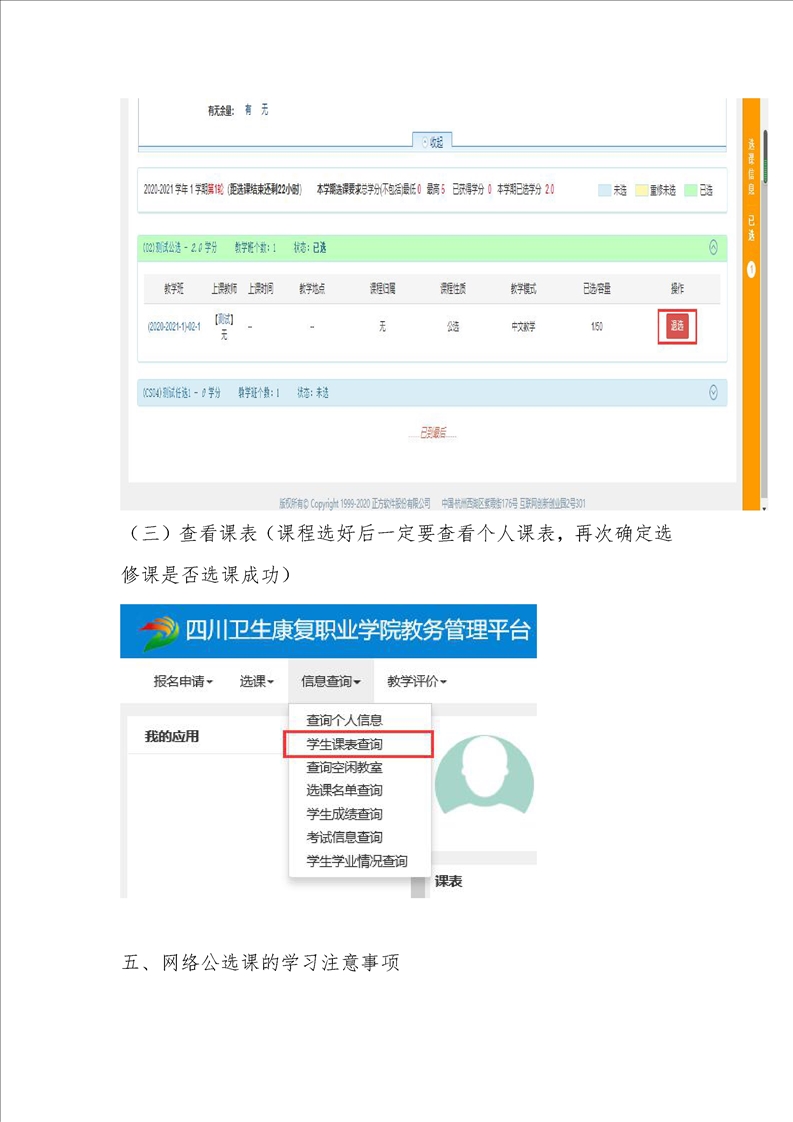Image resolution: width=793 pixels, height=1122 pixels.
Task: Collapse the green 测试公选 course row chevron
Action: [x=712, y=247]
